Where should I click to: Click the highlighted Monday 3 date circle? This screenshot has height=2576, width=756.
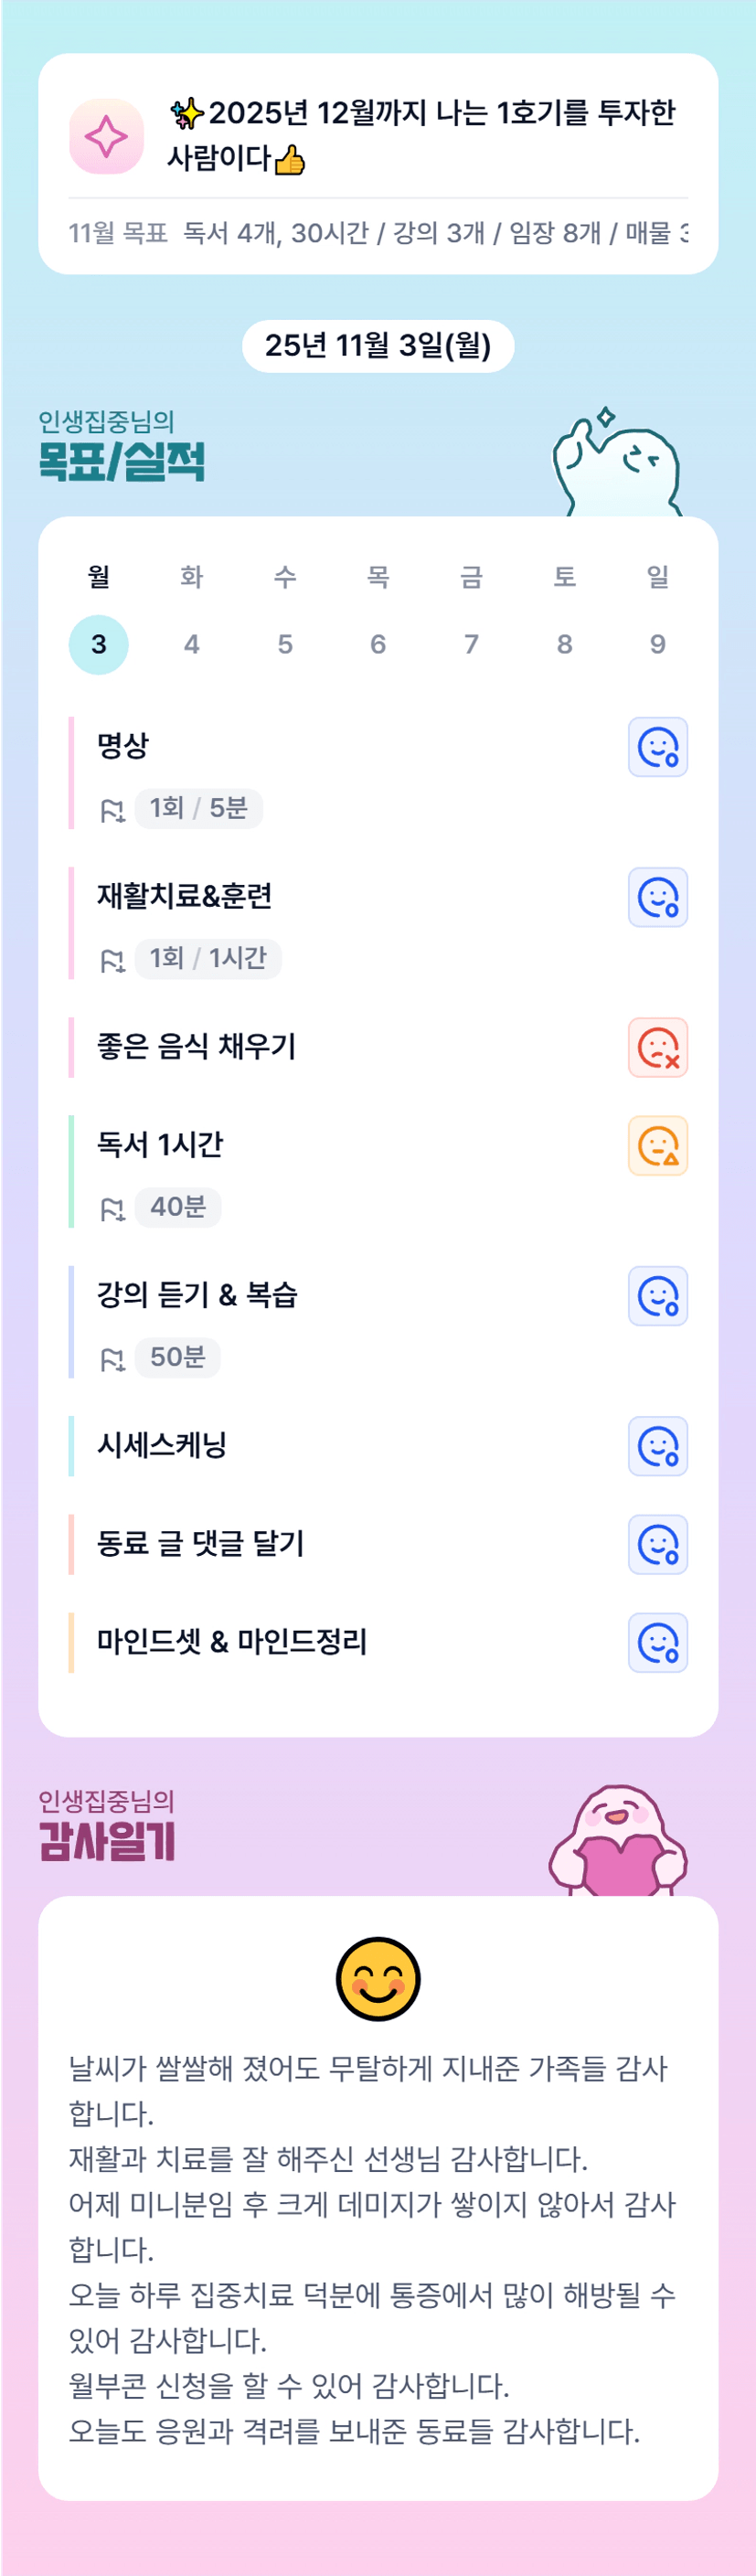[98, 644]
